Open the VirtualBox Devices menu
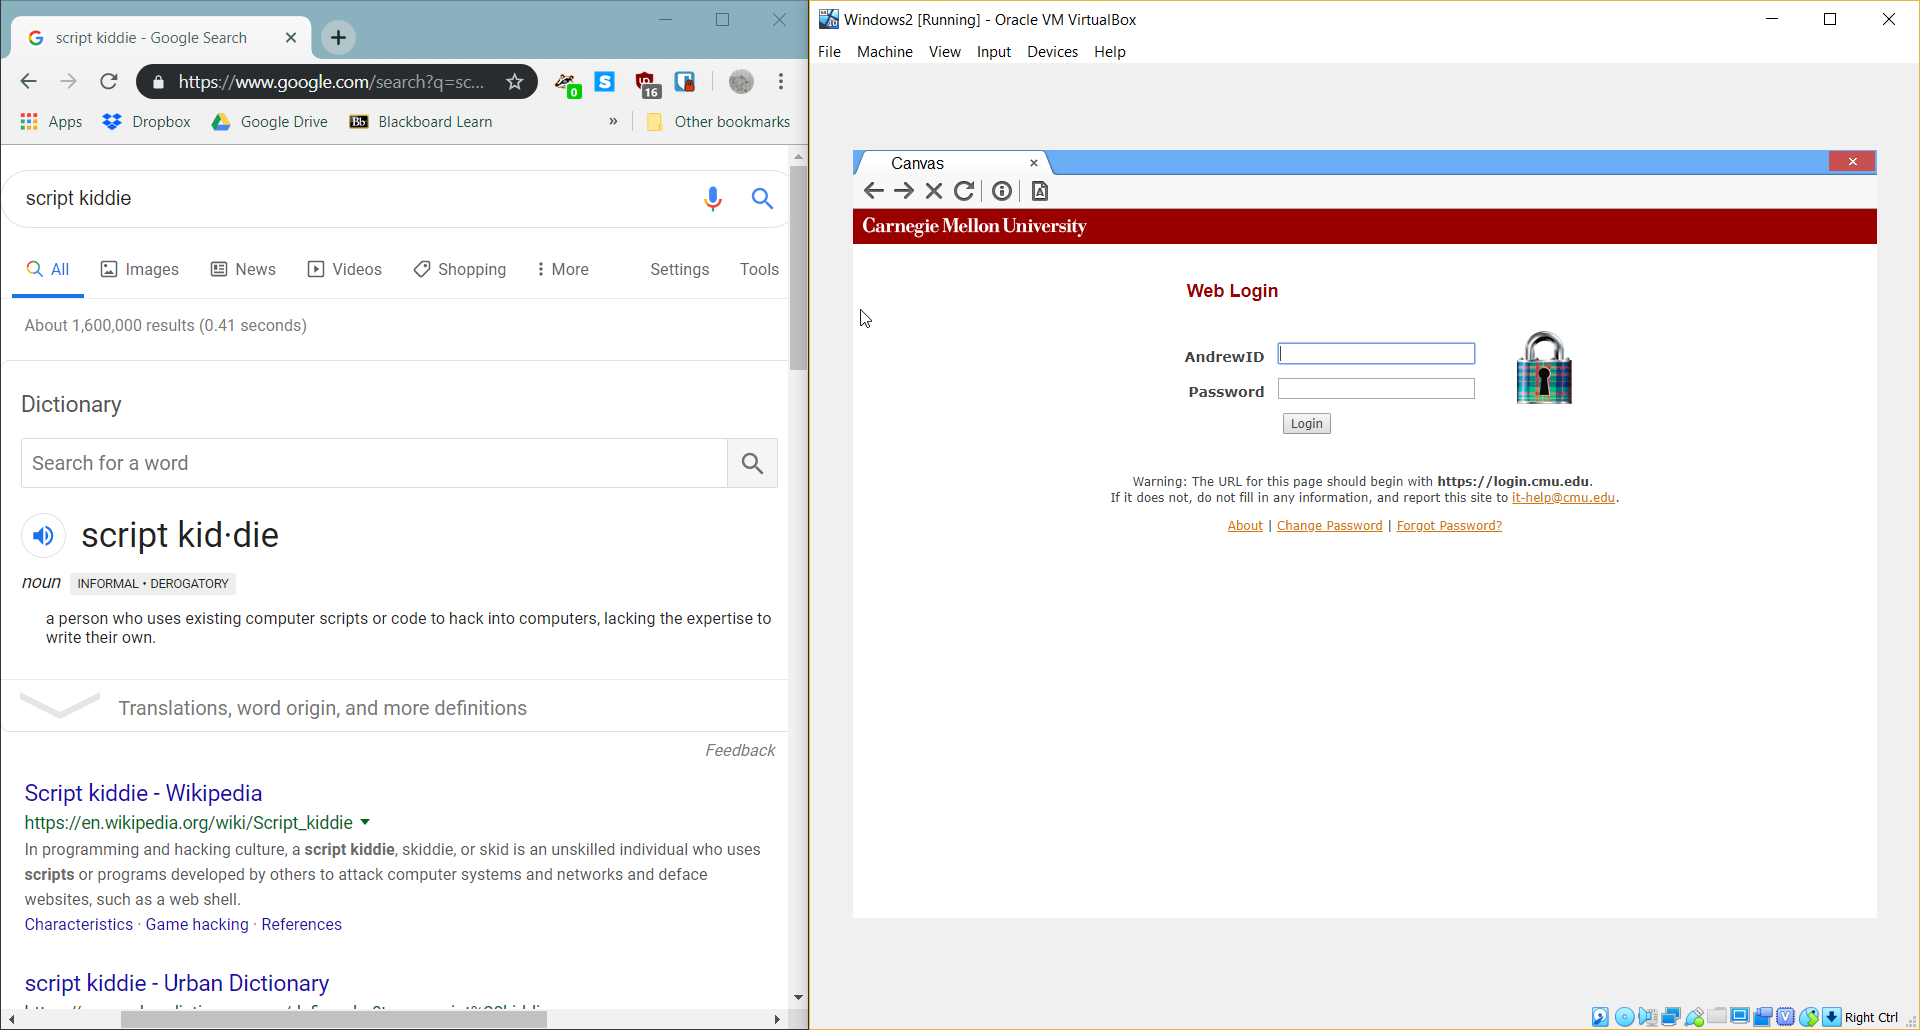Viewport: 1920px width, 1030px height. [x=1052, y=52]
